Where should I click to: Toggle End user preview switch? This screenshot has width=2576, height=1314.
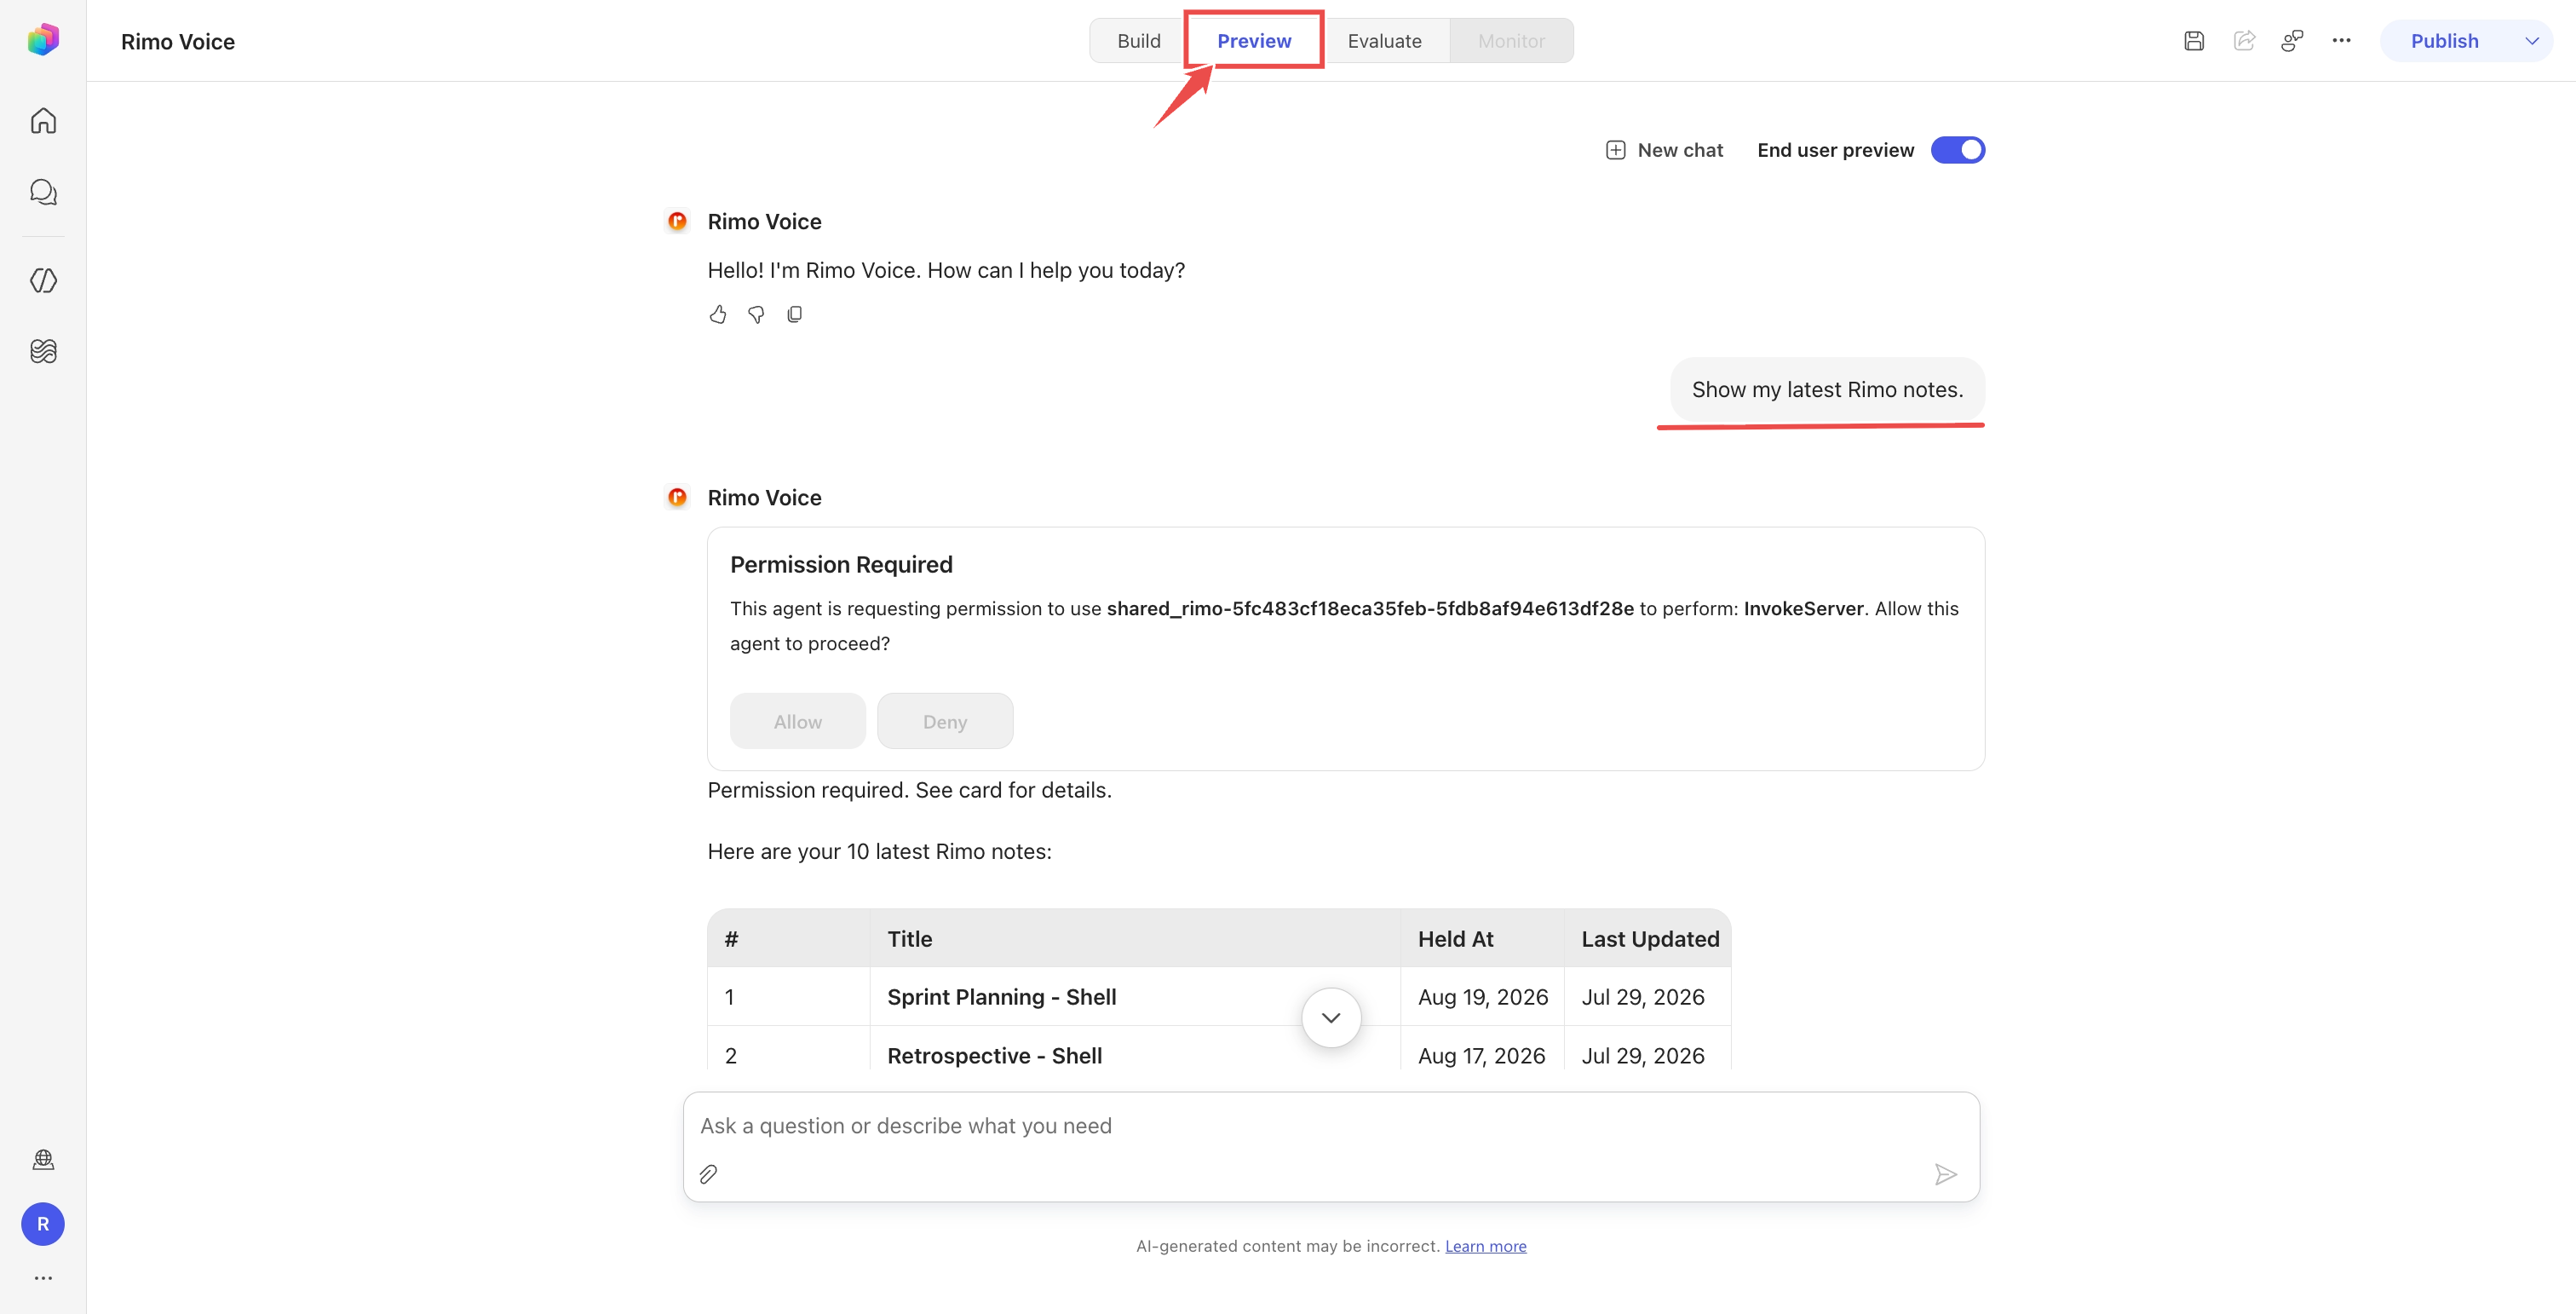[x=1957, y=150]
